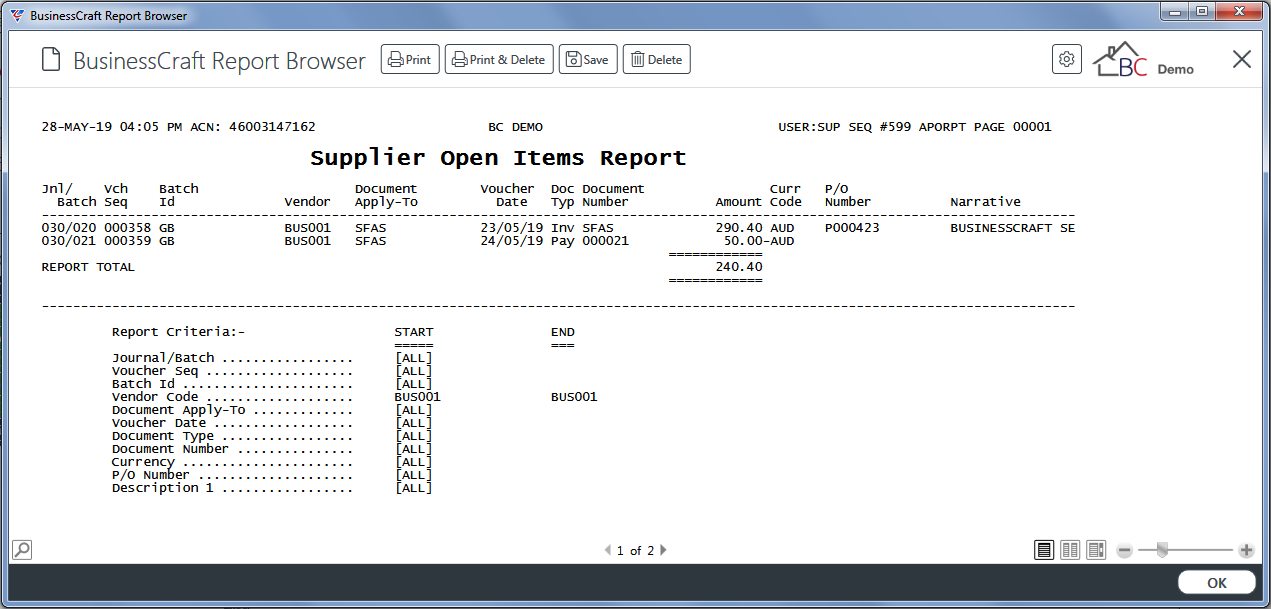Viewport: 1271px width, 609px height.
Task: Click the zoom slider handle
Action: pos(1161,549)
